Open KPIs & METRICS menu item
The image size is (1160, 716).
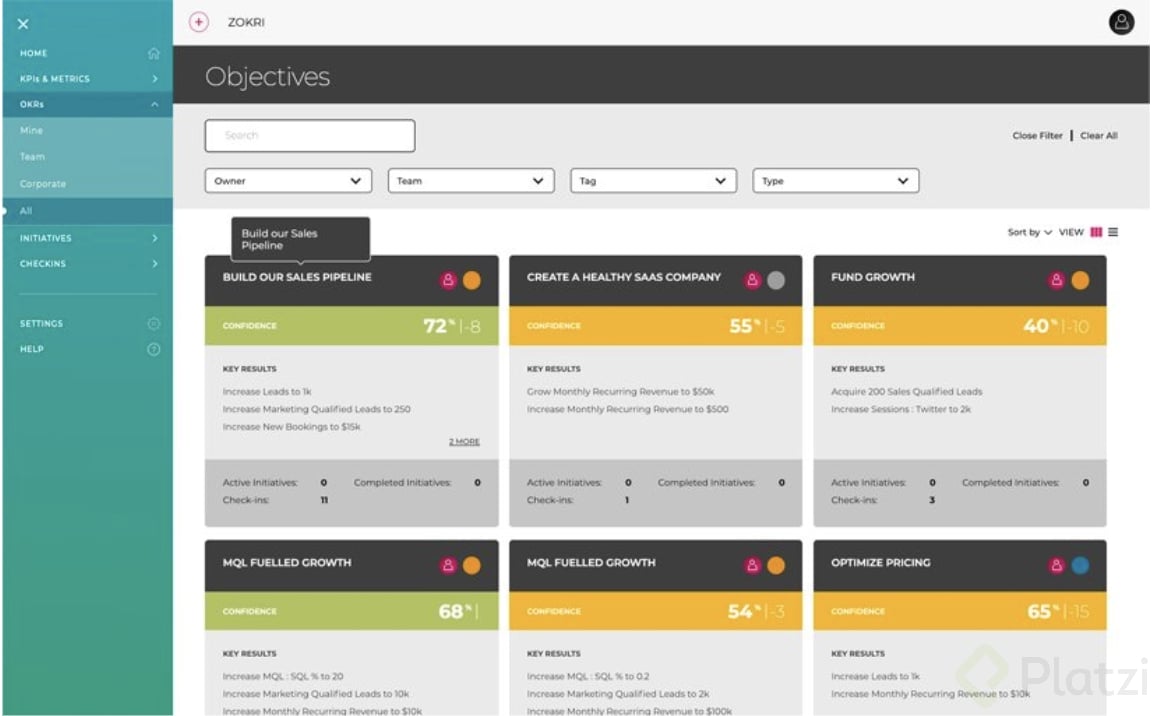tap(55, 78)
